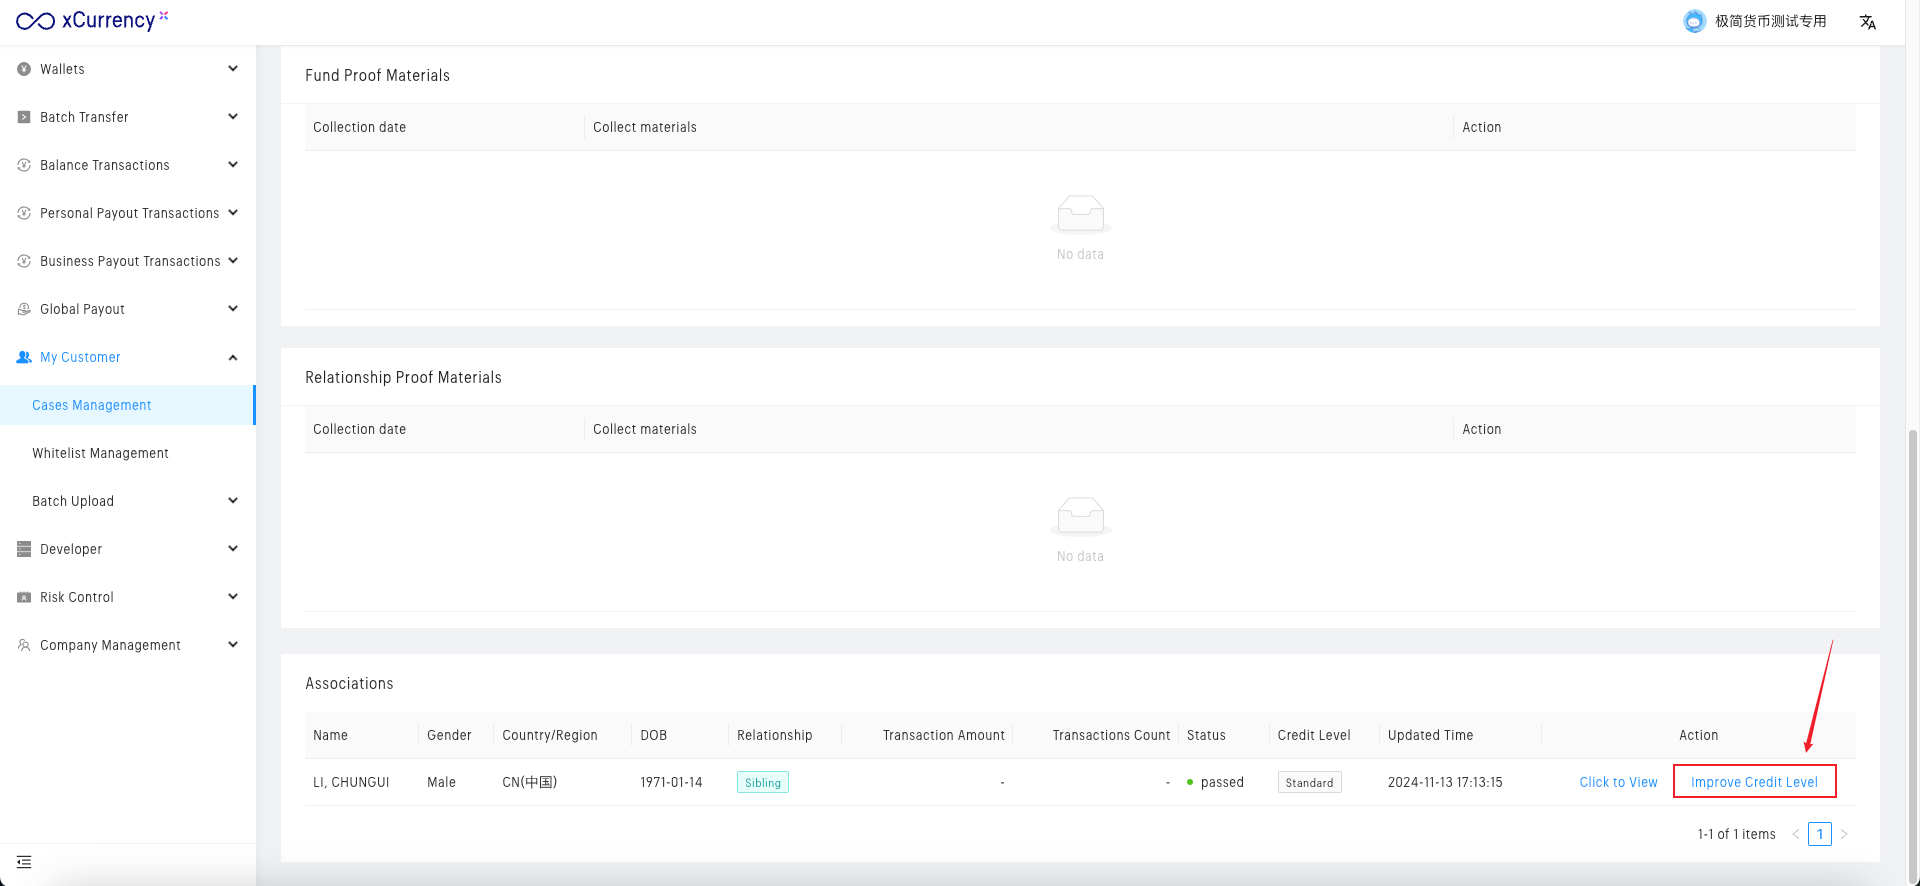Click the Relationship Proof Materials heading
Image resolution: width=1920 pixels, height=886 pixels.
pyautogui.click(x=403, y=377)
